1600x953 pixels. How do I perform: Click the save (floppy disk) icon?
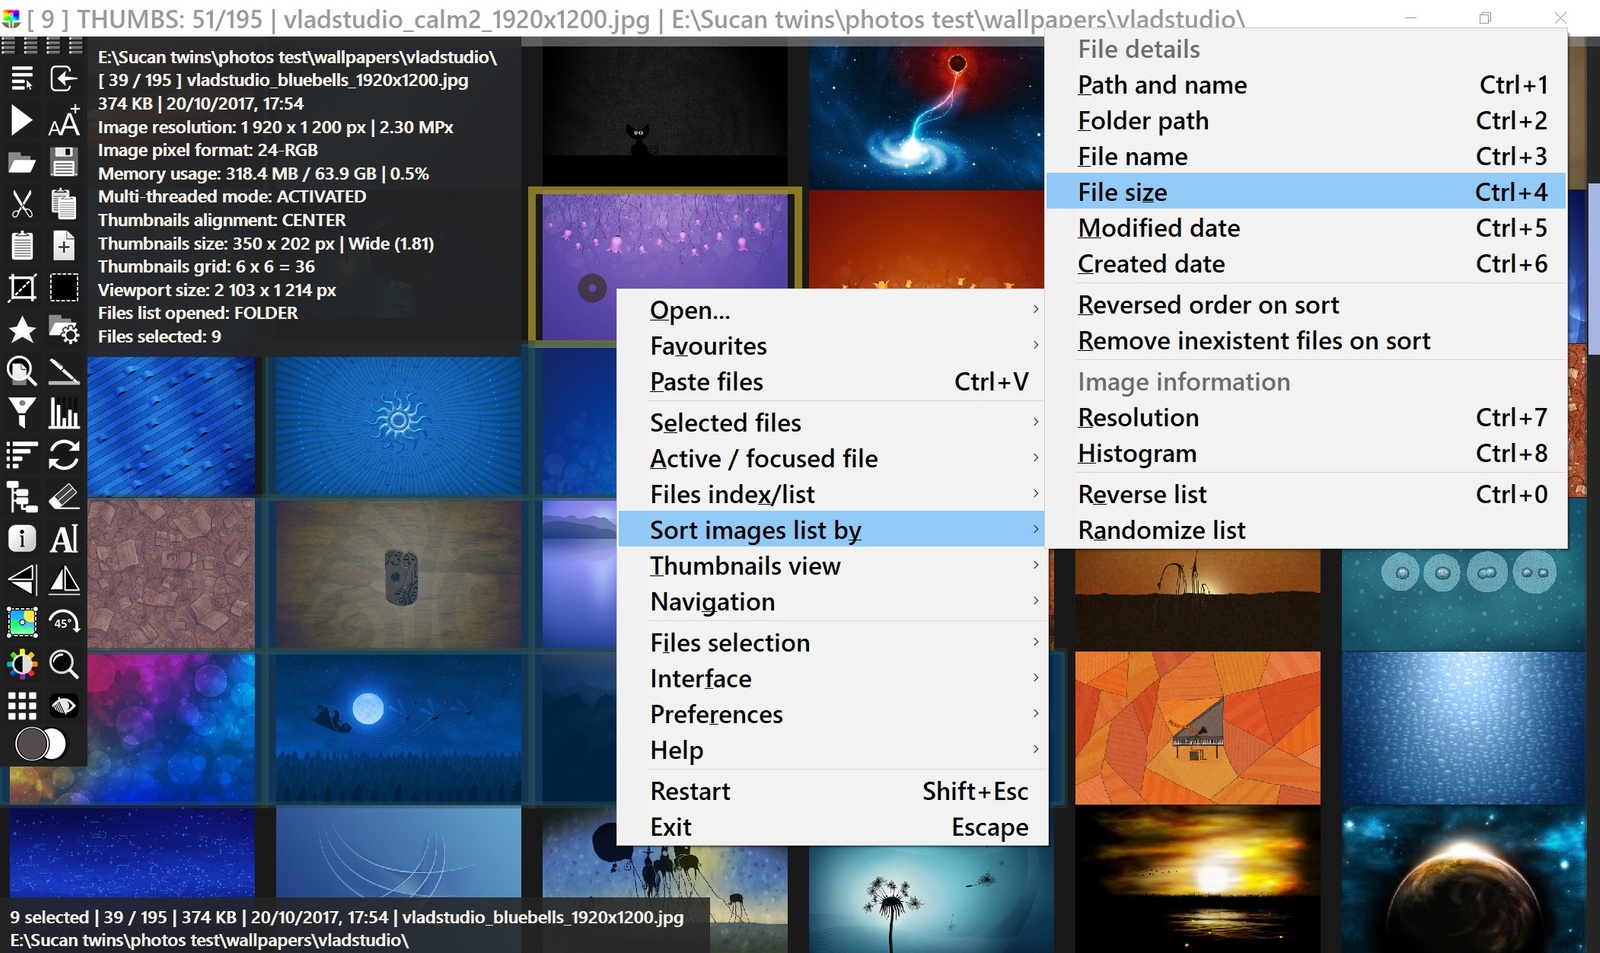pos(63,162)
